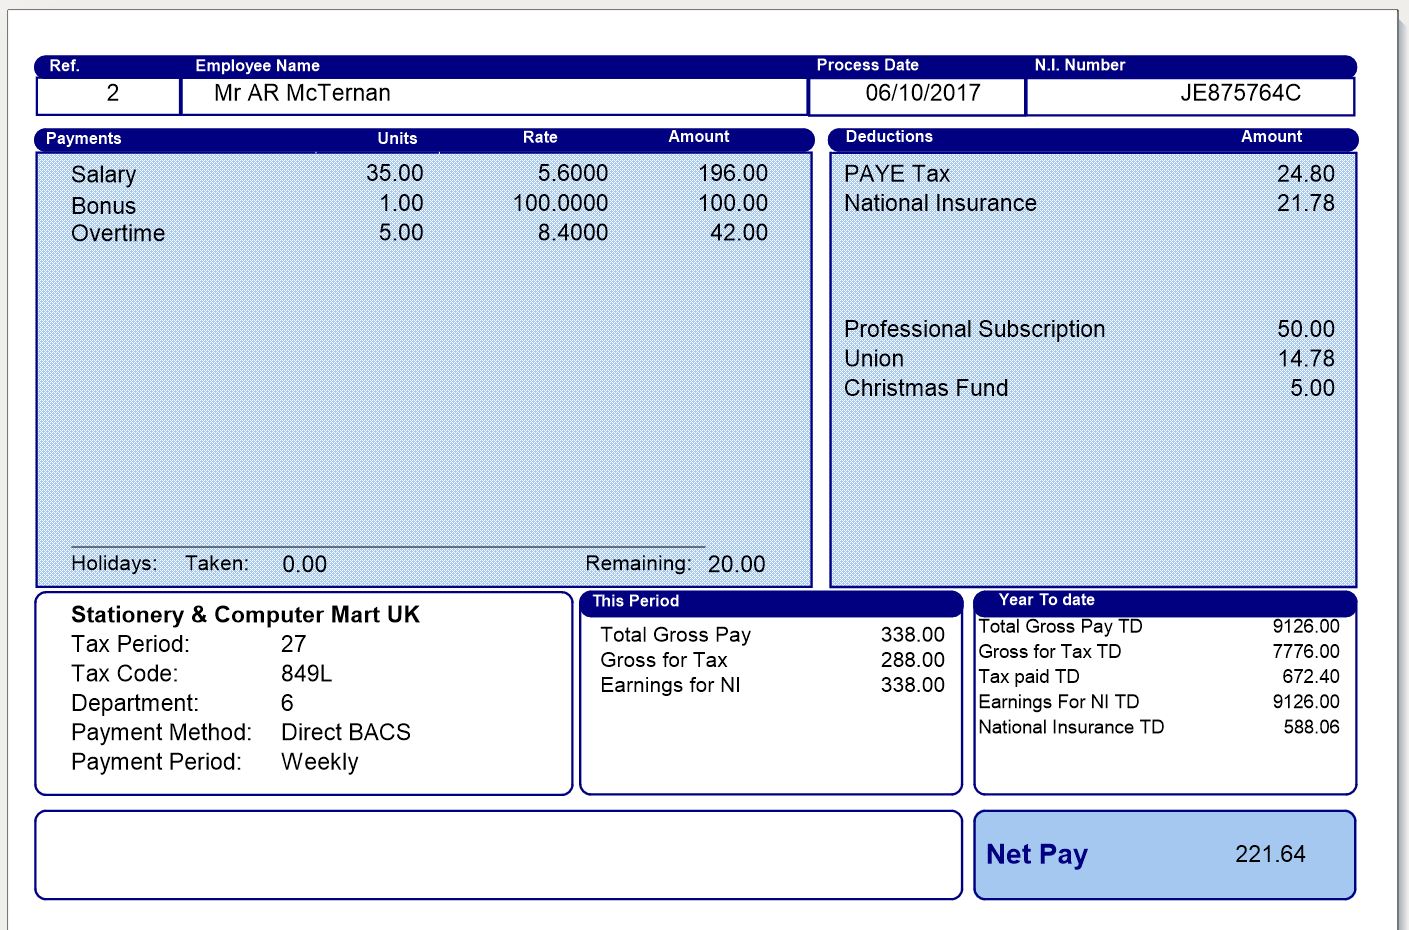The image size is (1409, 930).
Task: Select the N.I. number JE875764C
Action: click(x=1240, y=94)
